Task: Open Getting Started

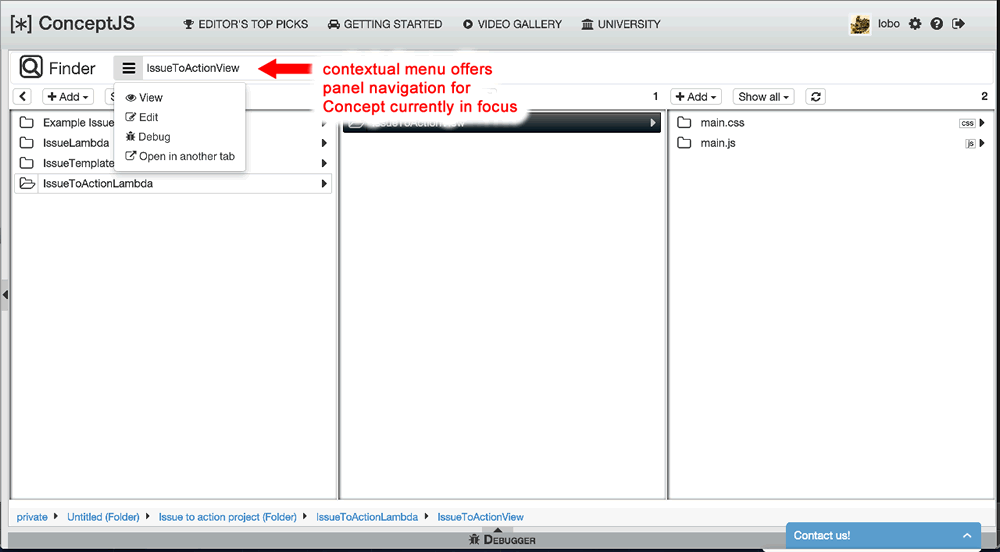Action: pos(385,24)
